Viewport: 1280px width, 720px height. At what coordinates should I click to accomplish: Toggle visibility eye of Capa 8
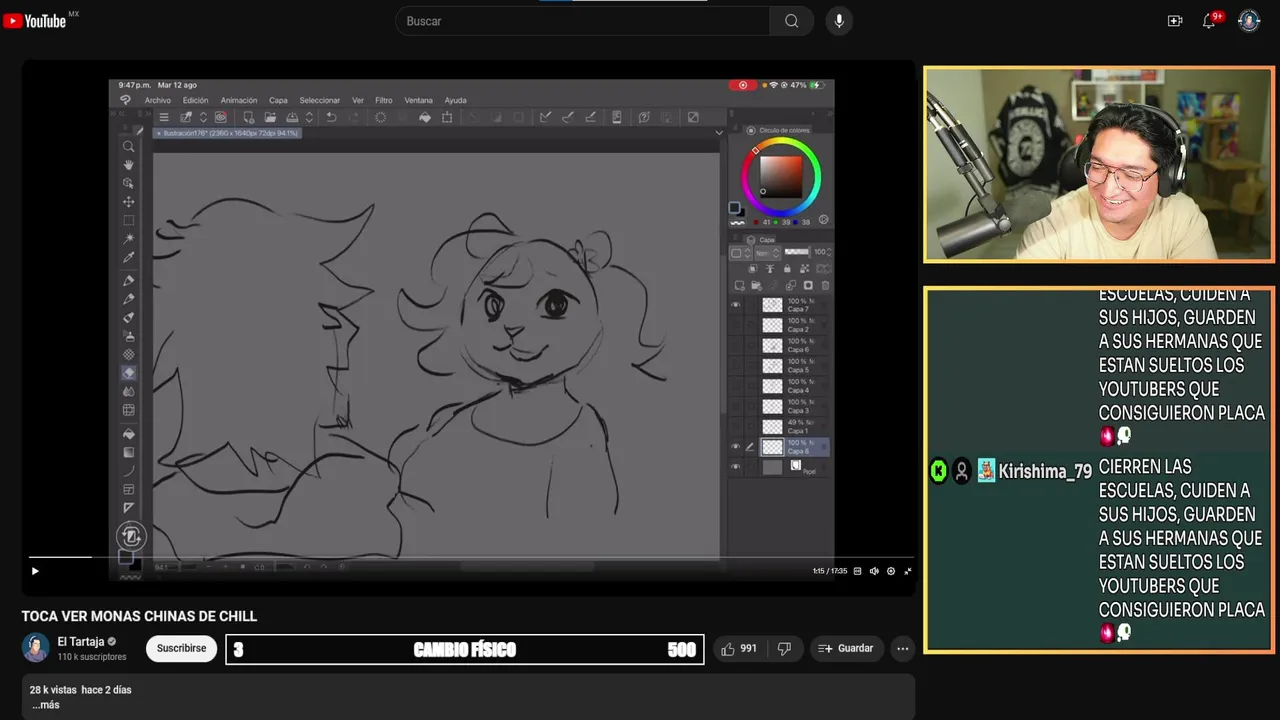(736, 447)
